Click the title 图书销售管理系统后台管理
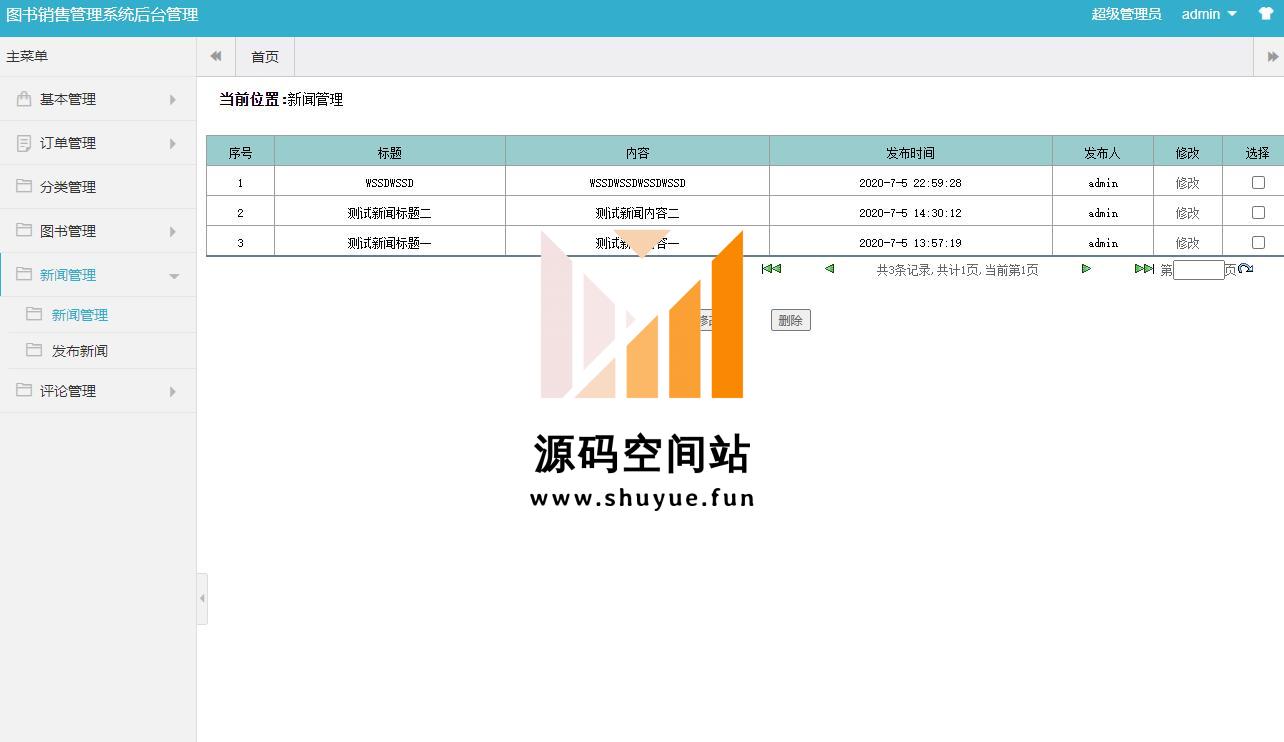The height and width of the screenshot is (742, 1284). [x=102, y=14]
